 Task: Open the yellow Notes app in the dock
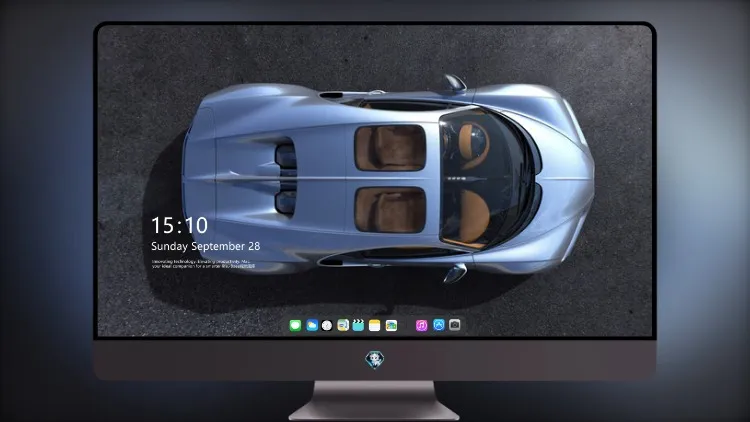tap(375, 325)
